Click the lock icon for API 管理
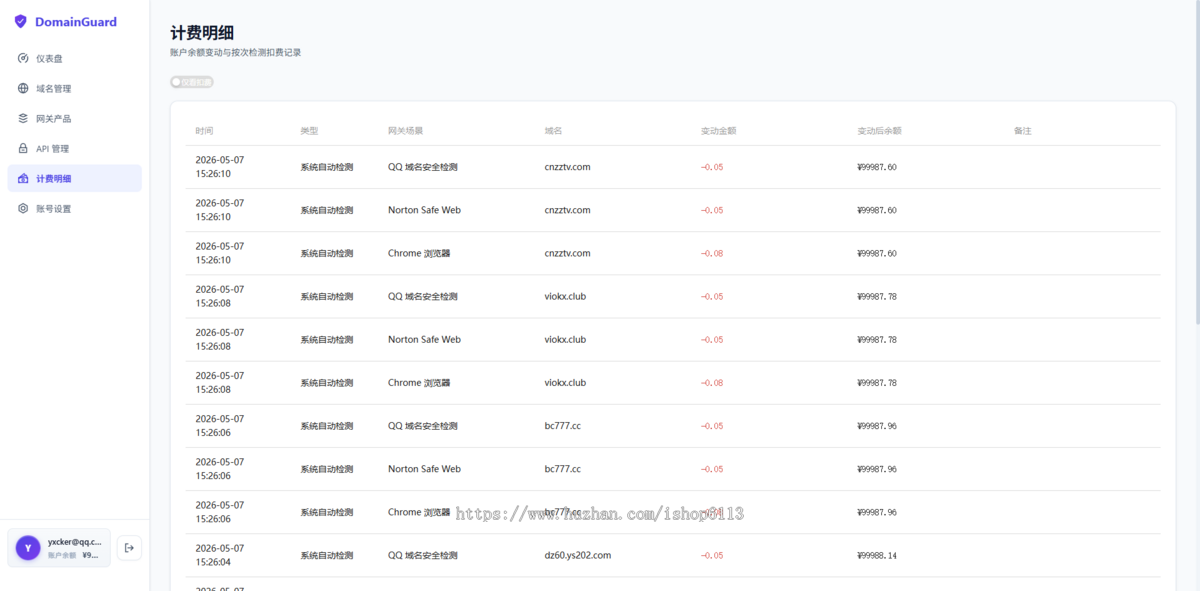The image size is (1200, 591). coord(24,148)
